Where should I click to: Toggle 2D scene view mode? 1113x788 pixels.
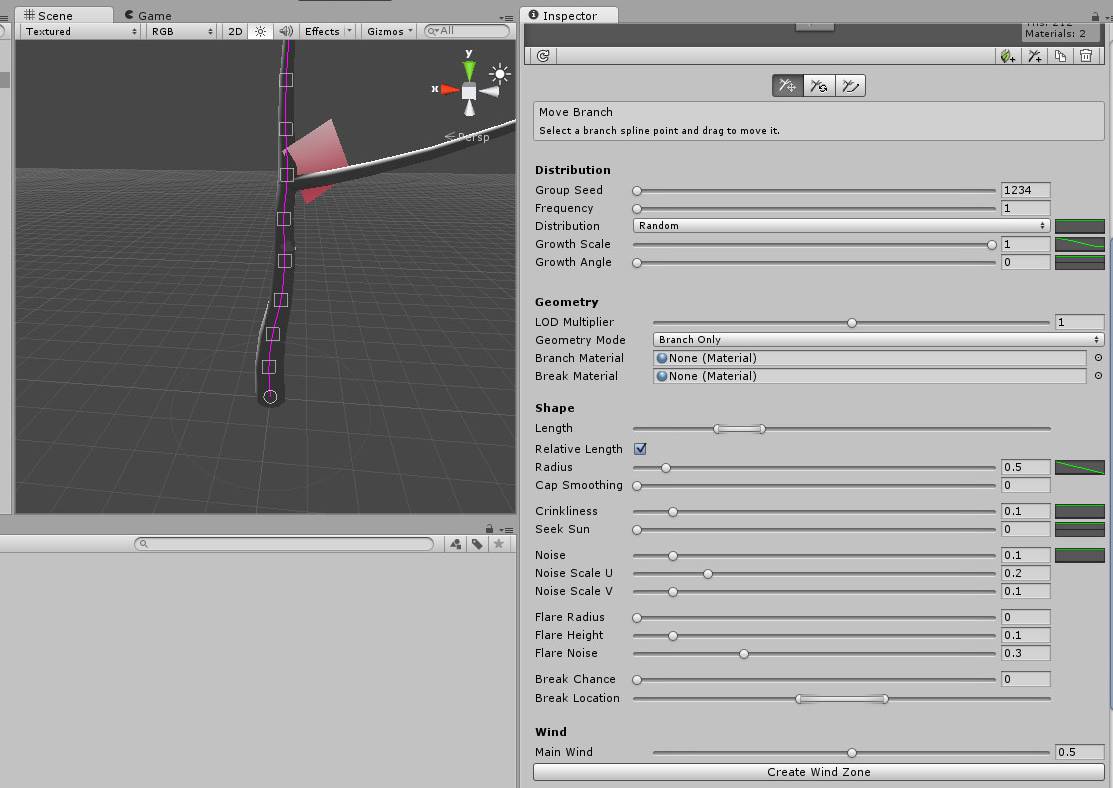point(235,31)
